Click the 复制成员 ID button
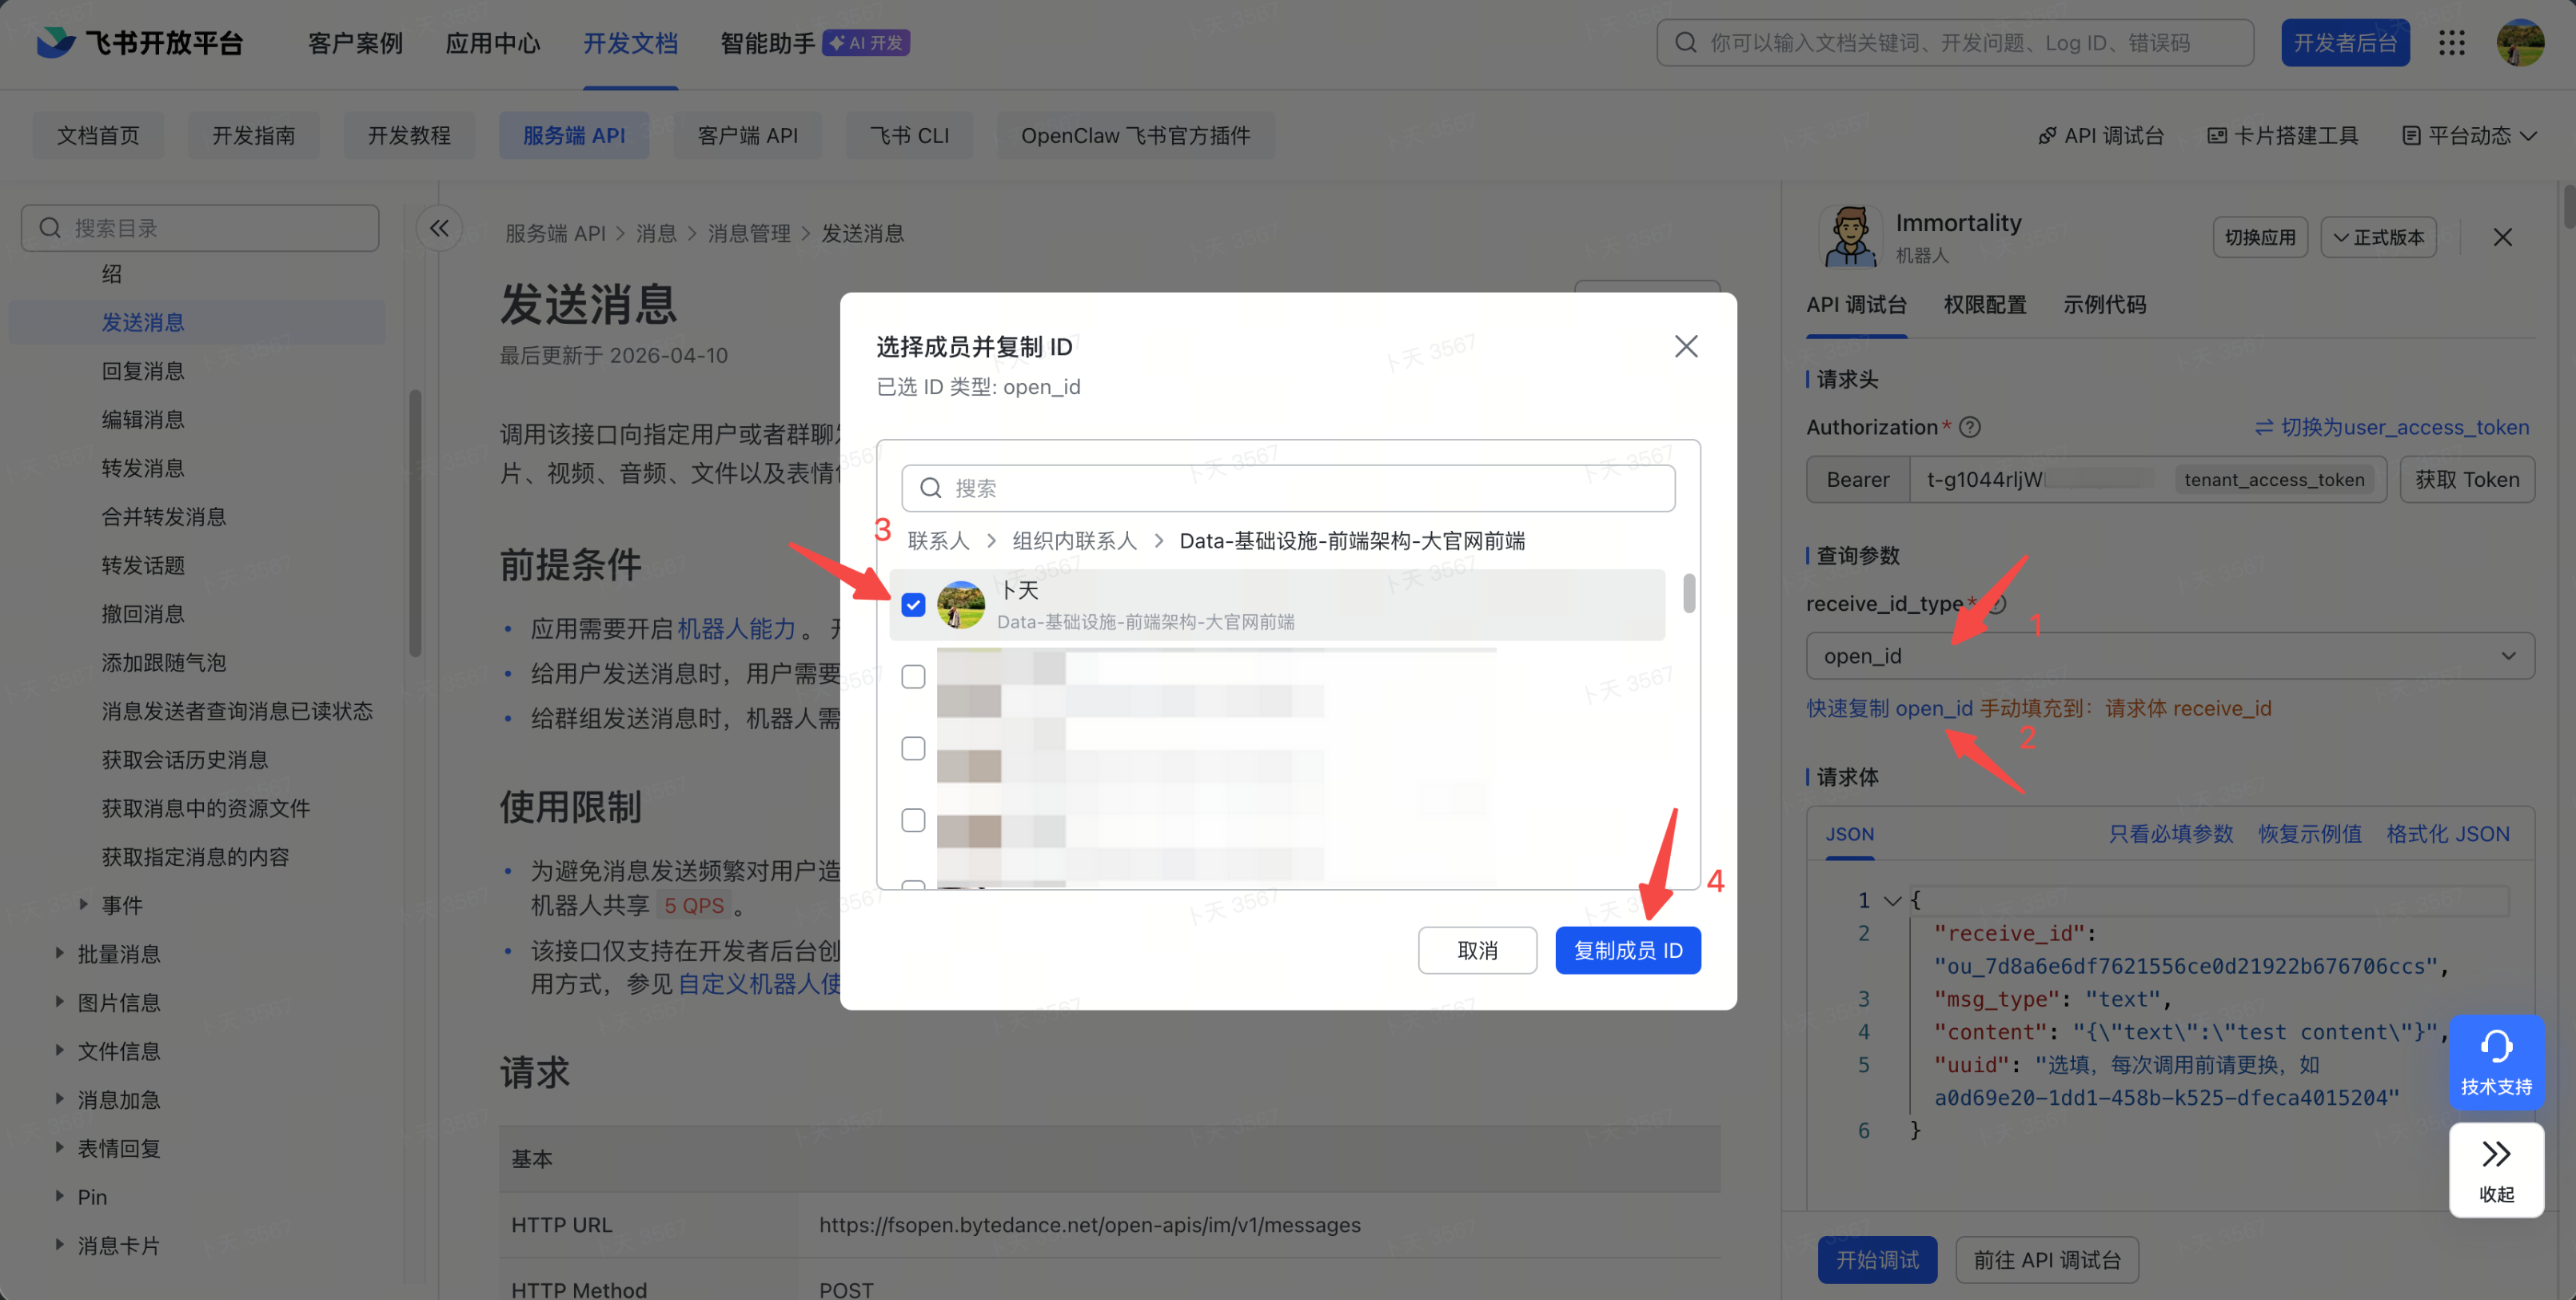2576x1300 pixels. point(1628,950)
